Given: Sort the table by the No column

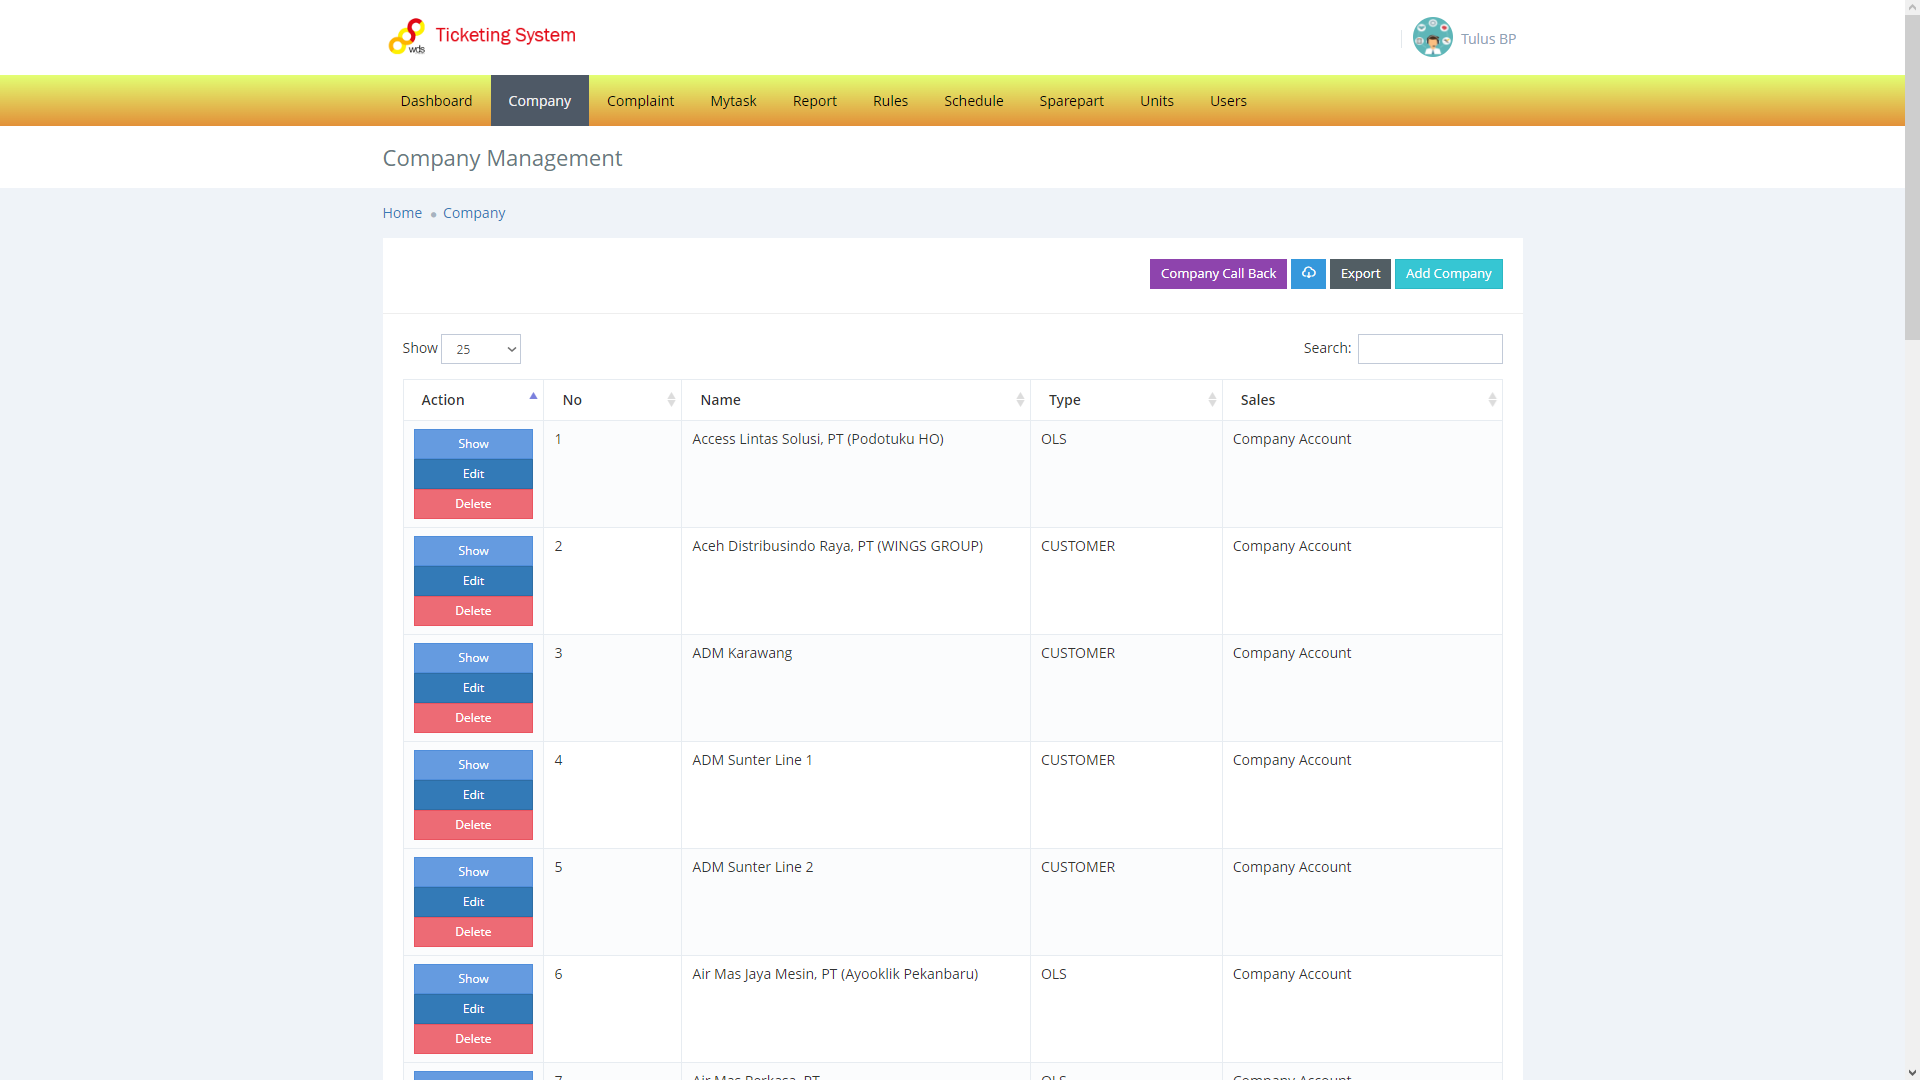Looking at the screenshot, I should [612, 400].
